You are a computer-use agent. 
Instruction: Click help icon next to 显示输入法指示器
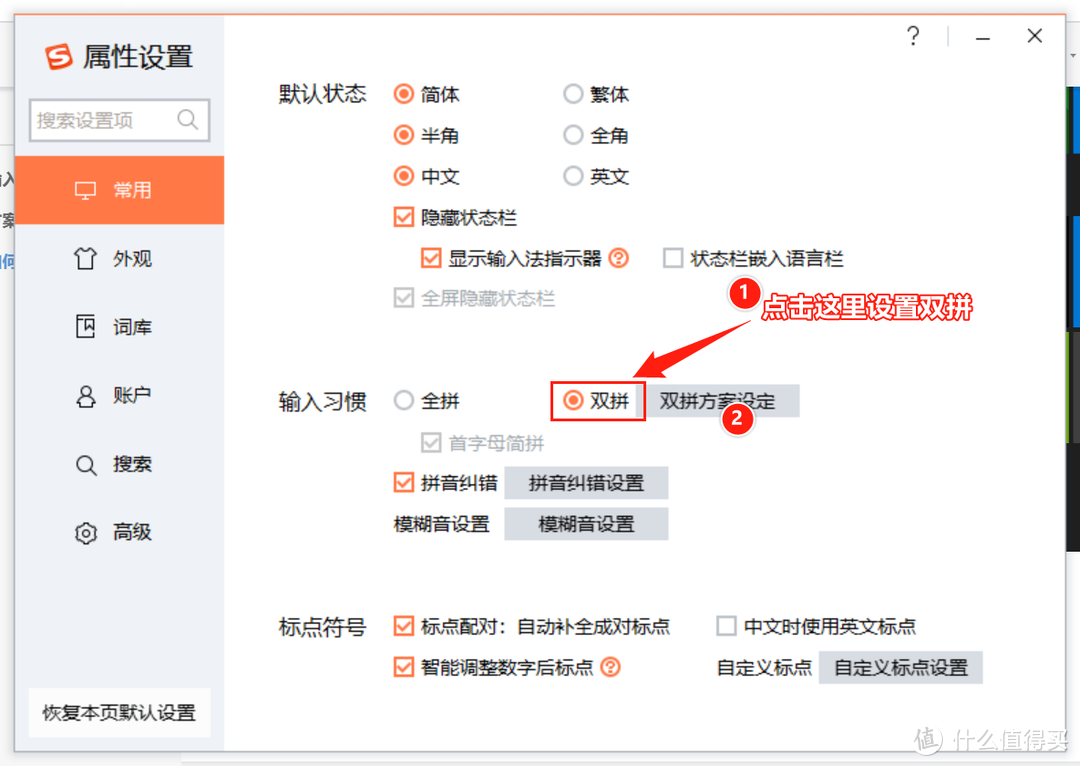(619, 258)
